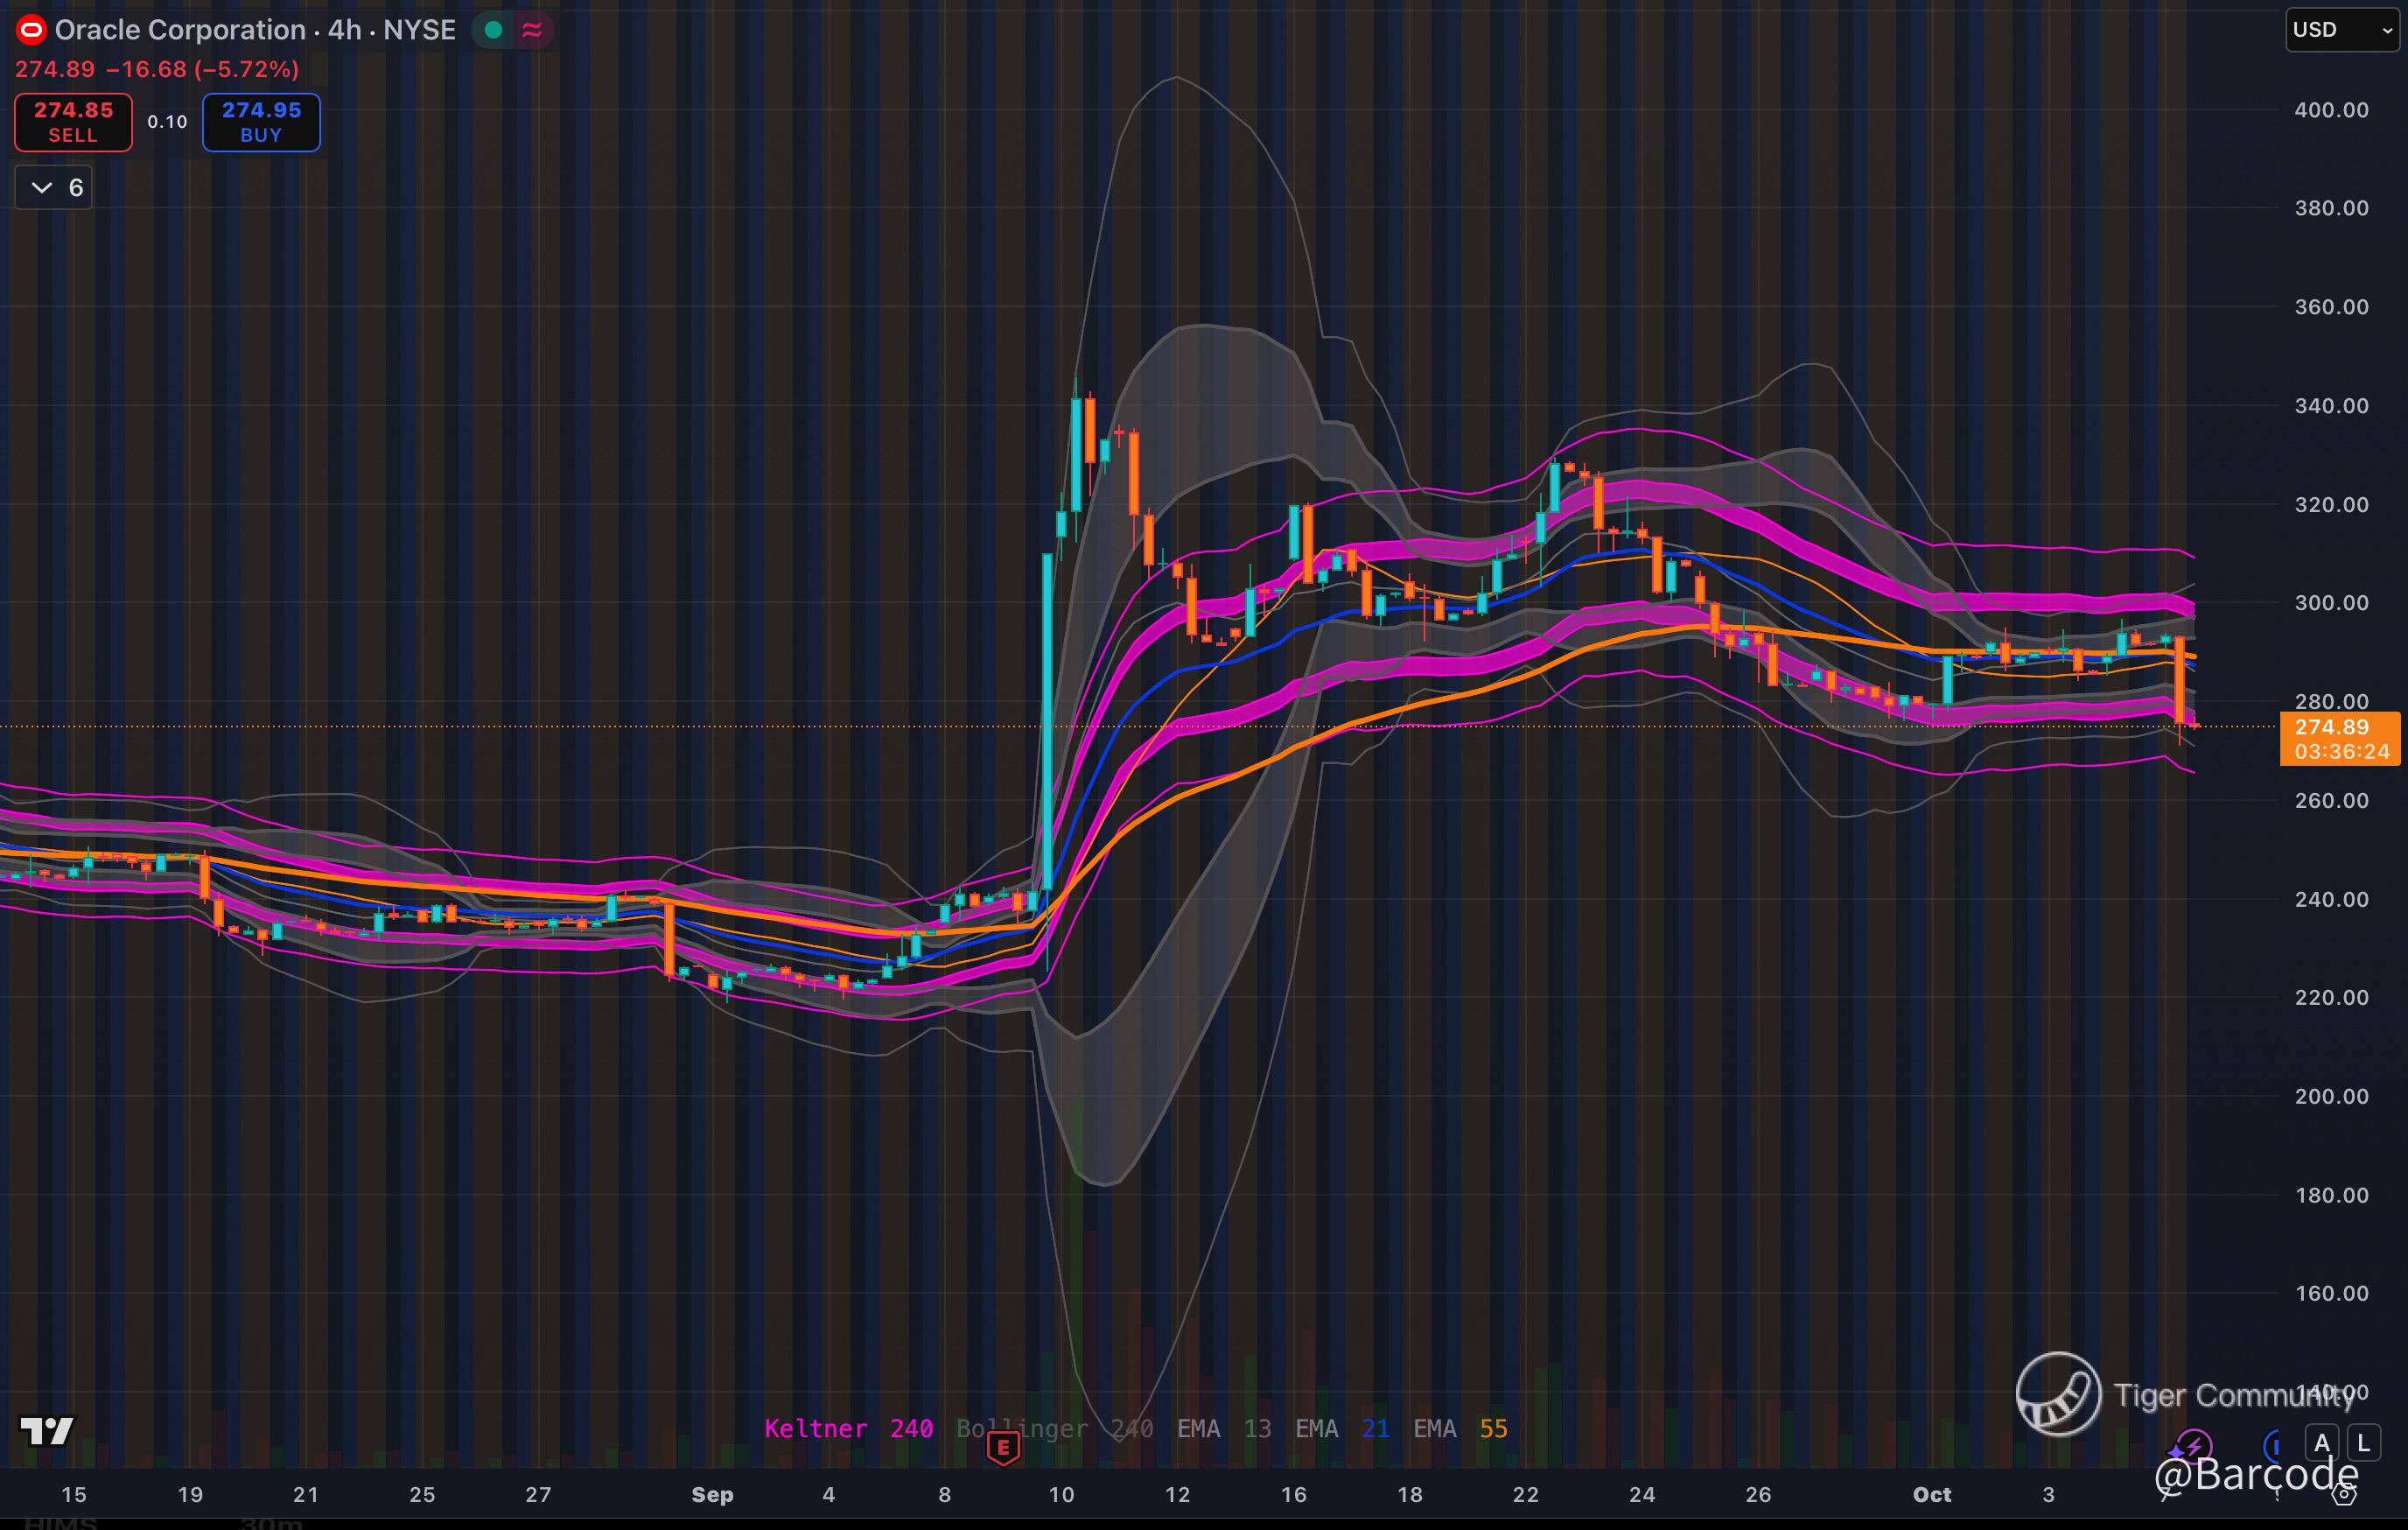Click the Tiger Community logo

[x=2058, y=1393]
